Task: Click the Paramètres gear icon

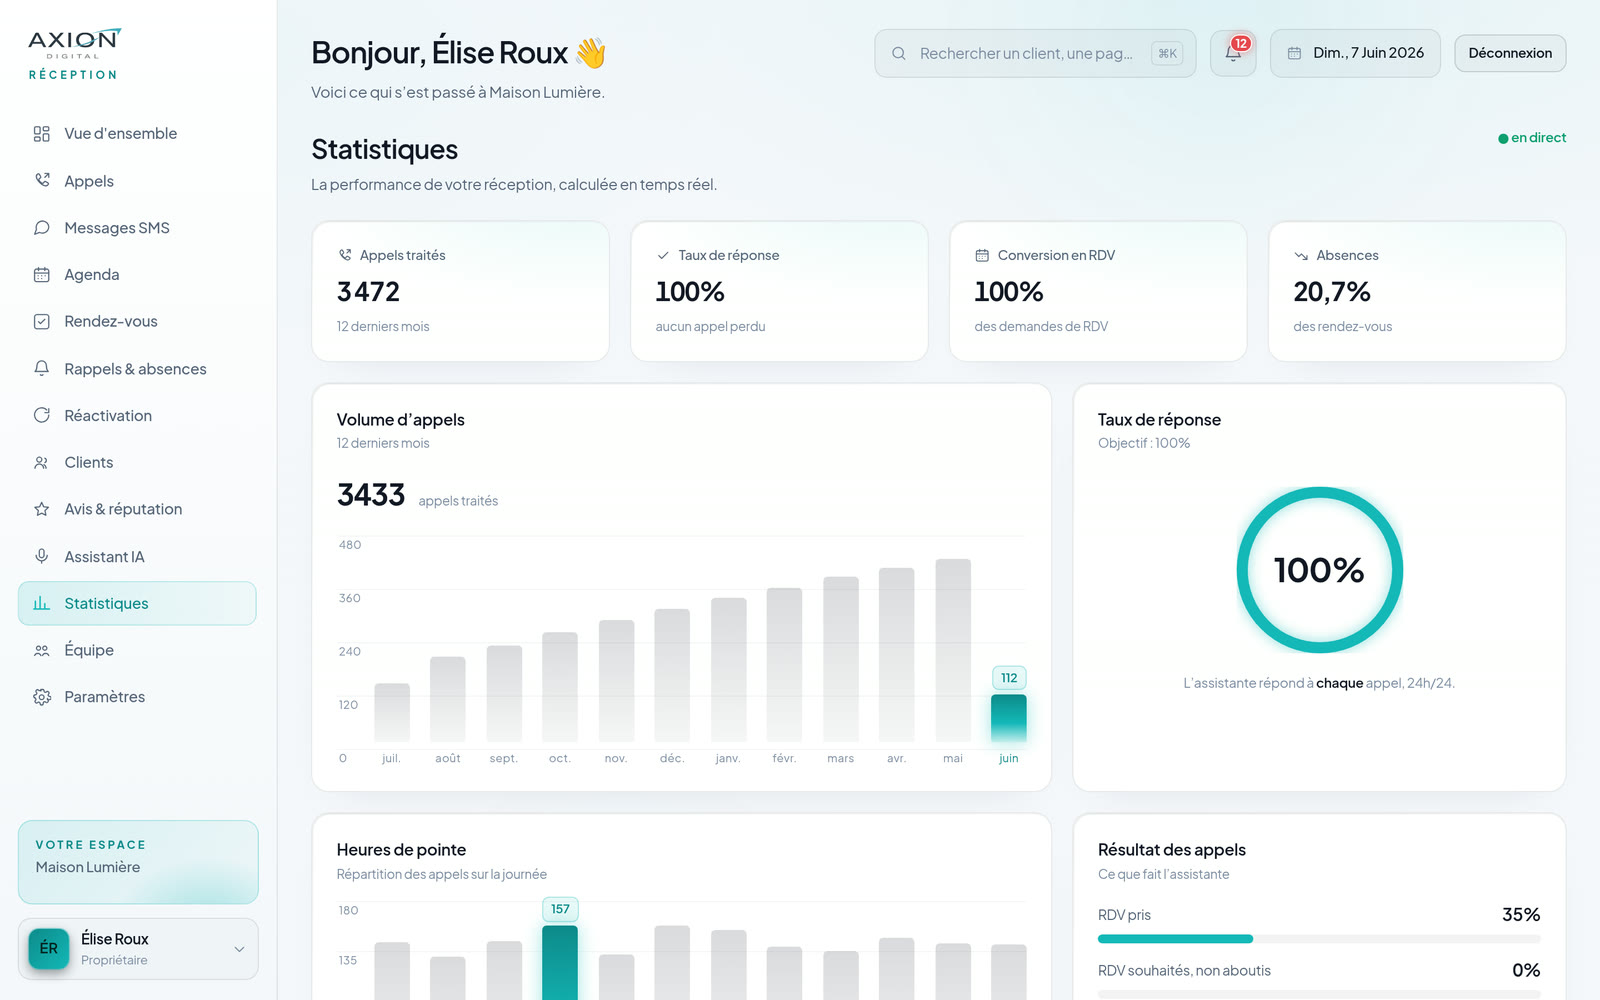Action: [41, 697]
